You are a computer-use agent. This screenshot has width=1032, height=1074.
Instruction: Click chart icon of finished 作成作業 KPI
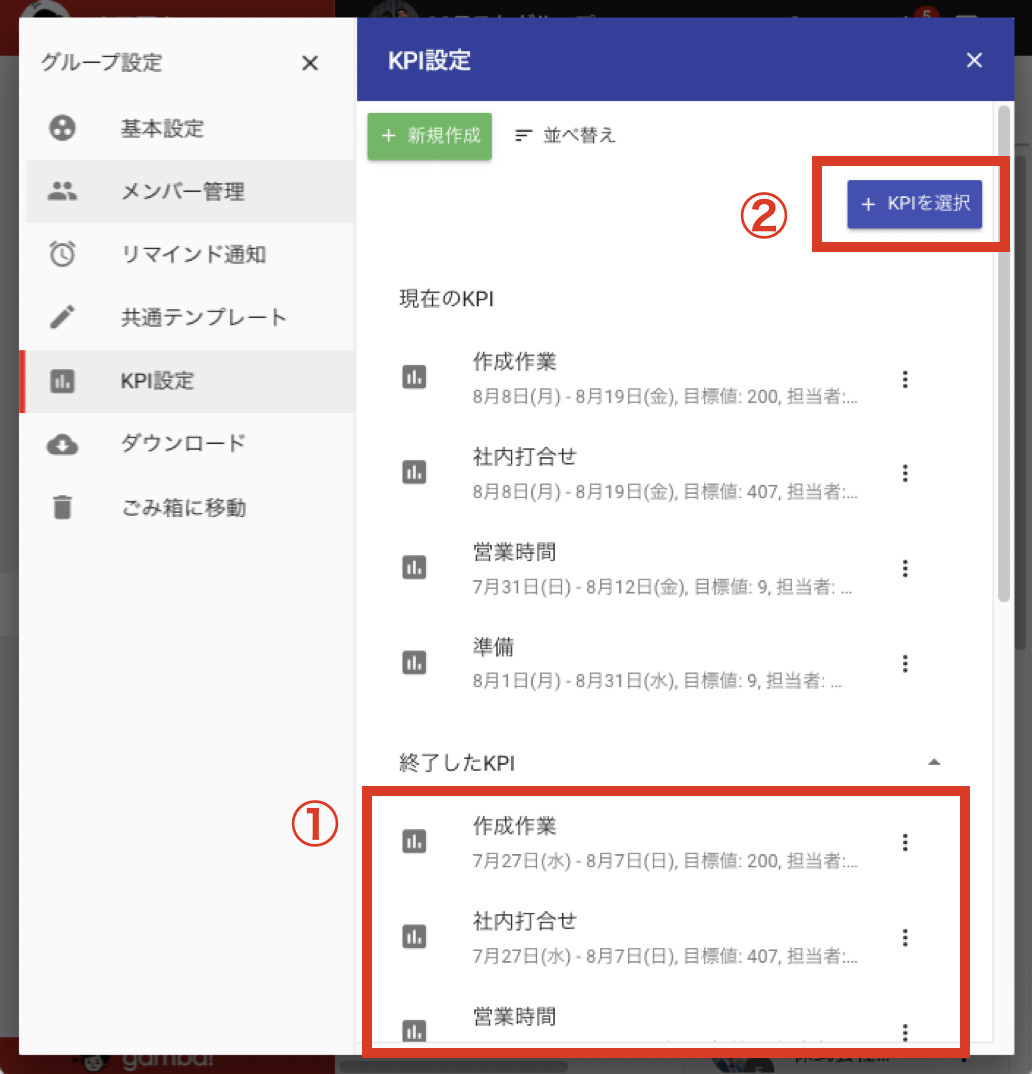point(414,841)
